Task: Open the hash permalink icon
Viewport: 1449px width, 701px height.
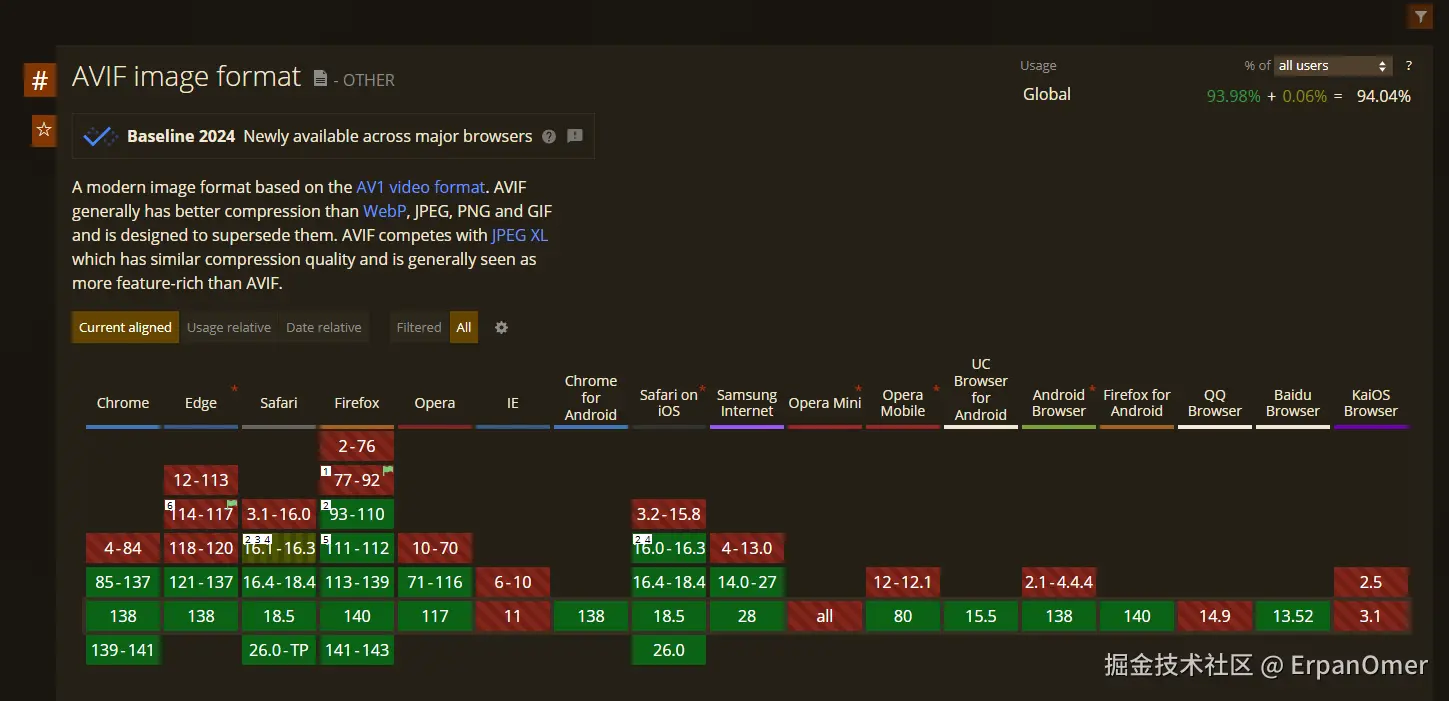Action: (40, 80)
